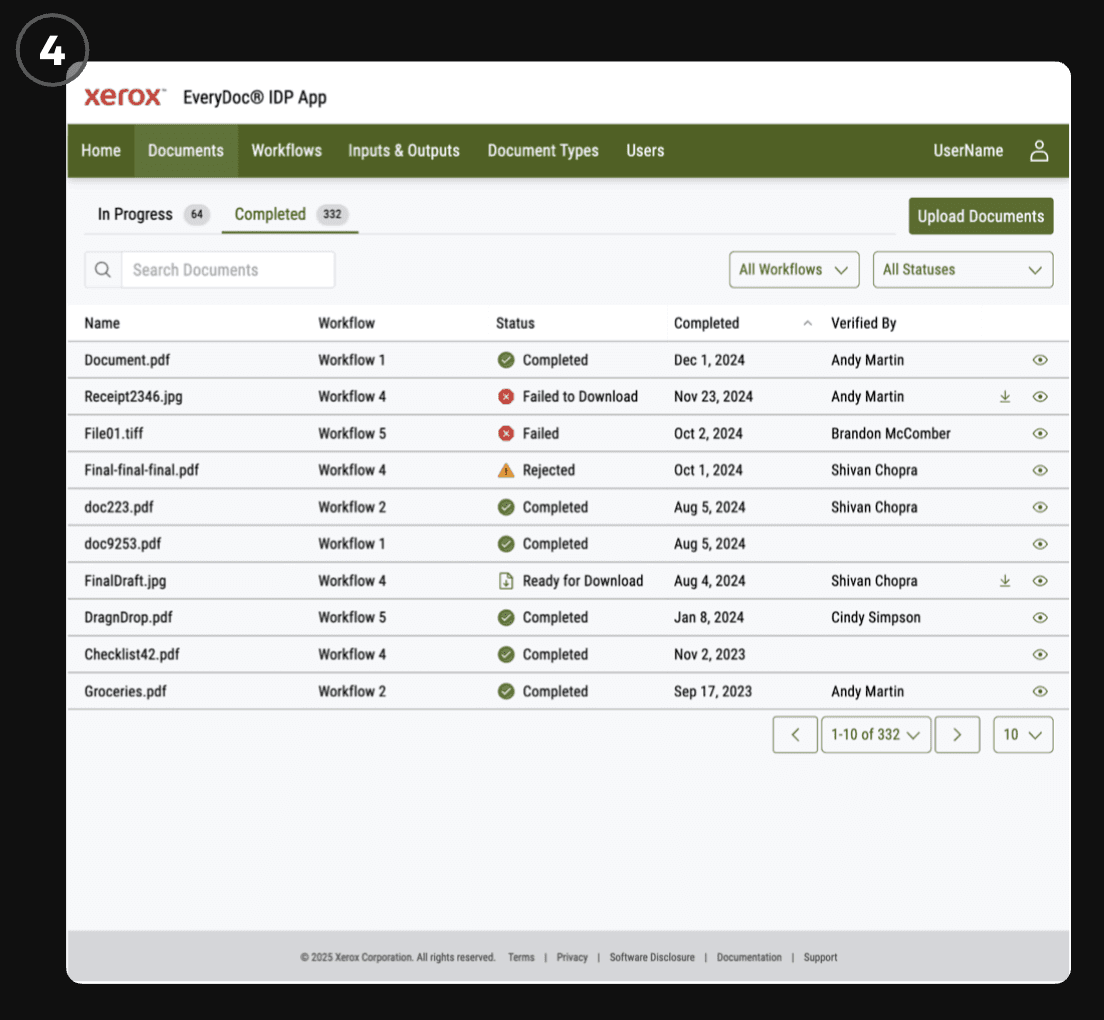The height and width of the screenshot is (1020, 1104).
Task: Click the Sep 17, 2023 date cell
Action: point(713,691)
